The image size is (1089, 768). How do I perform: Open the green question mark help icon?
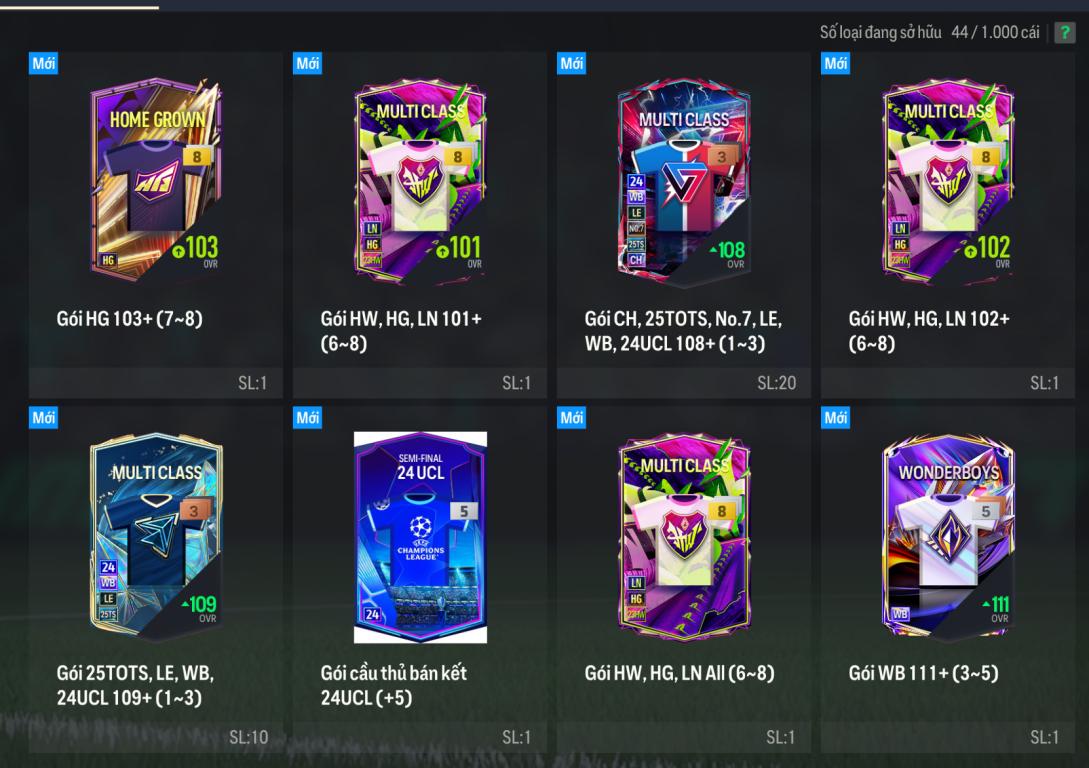coord(1065,32)
